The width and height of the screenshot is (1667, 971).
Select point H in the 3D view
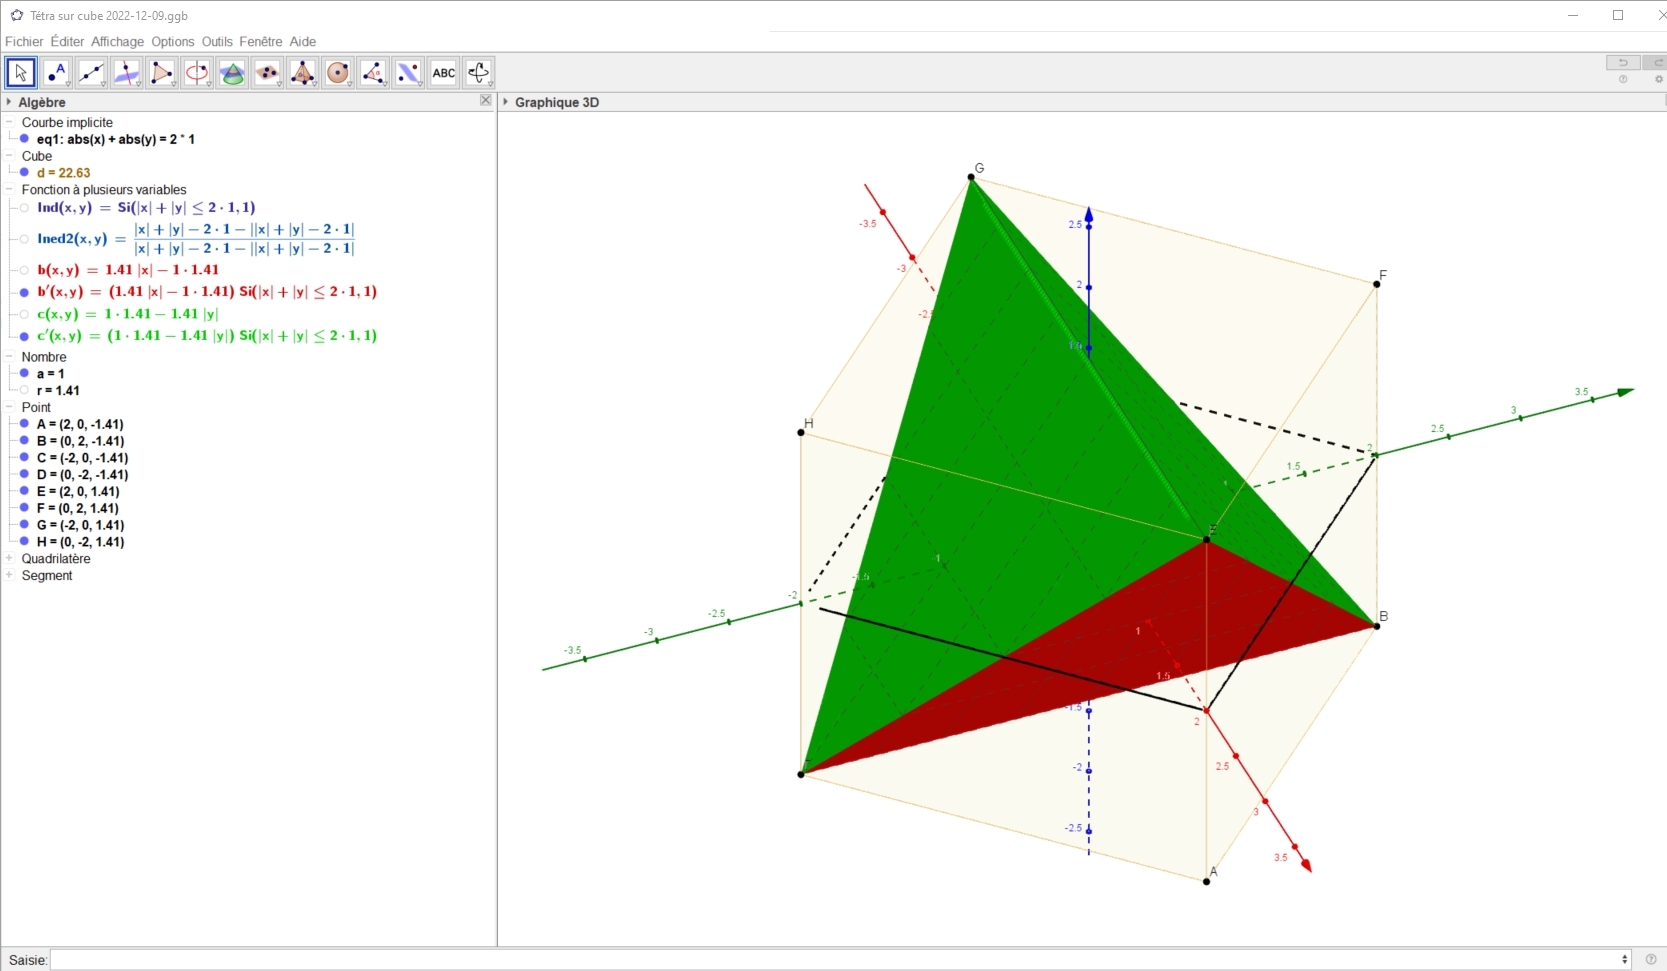point(801,432)
